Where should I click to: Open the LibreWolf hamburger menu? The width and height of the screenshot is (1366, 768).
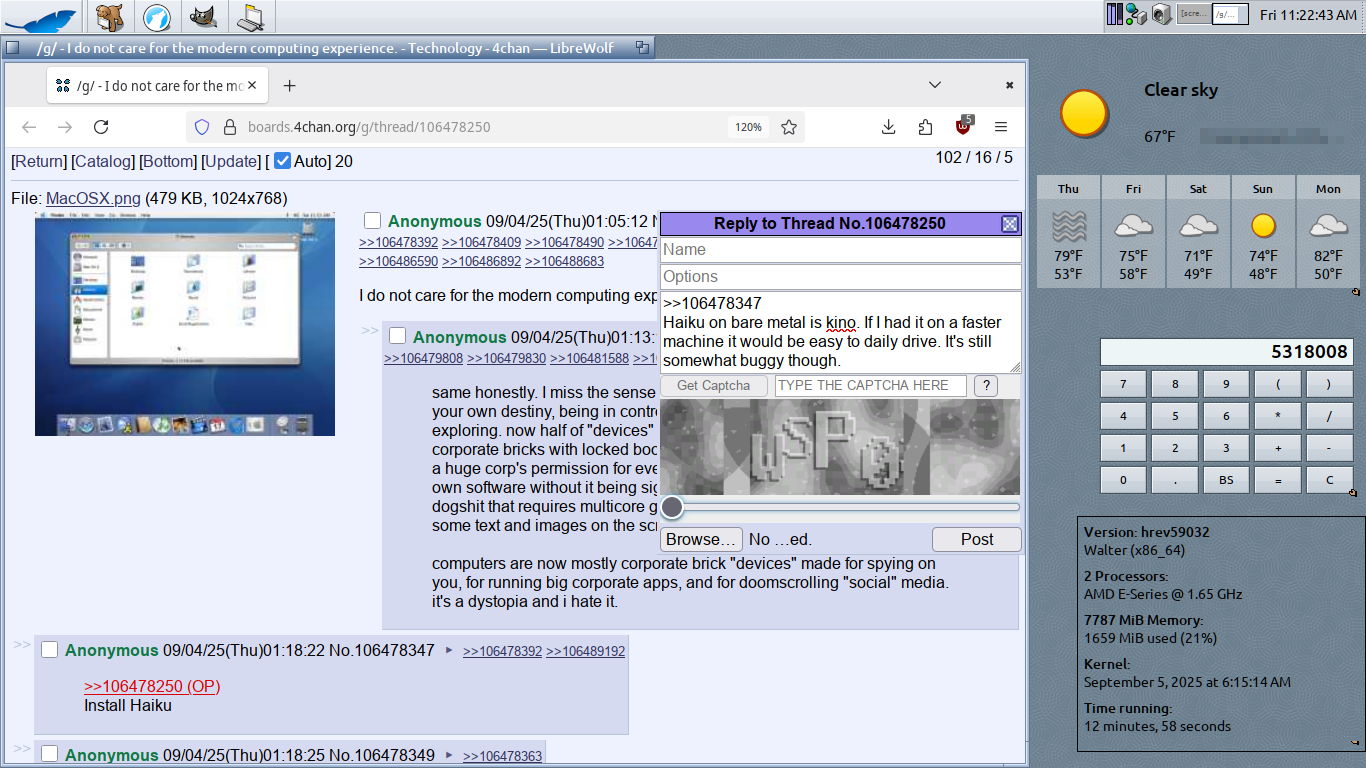pyautogui.click(x=1001, y=127)
